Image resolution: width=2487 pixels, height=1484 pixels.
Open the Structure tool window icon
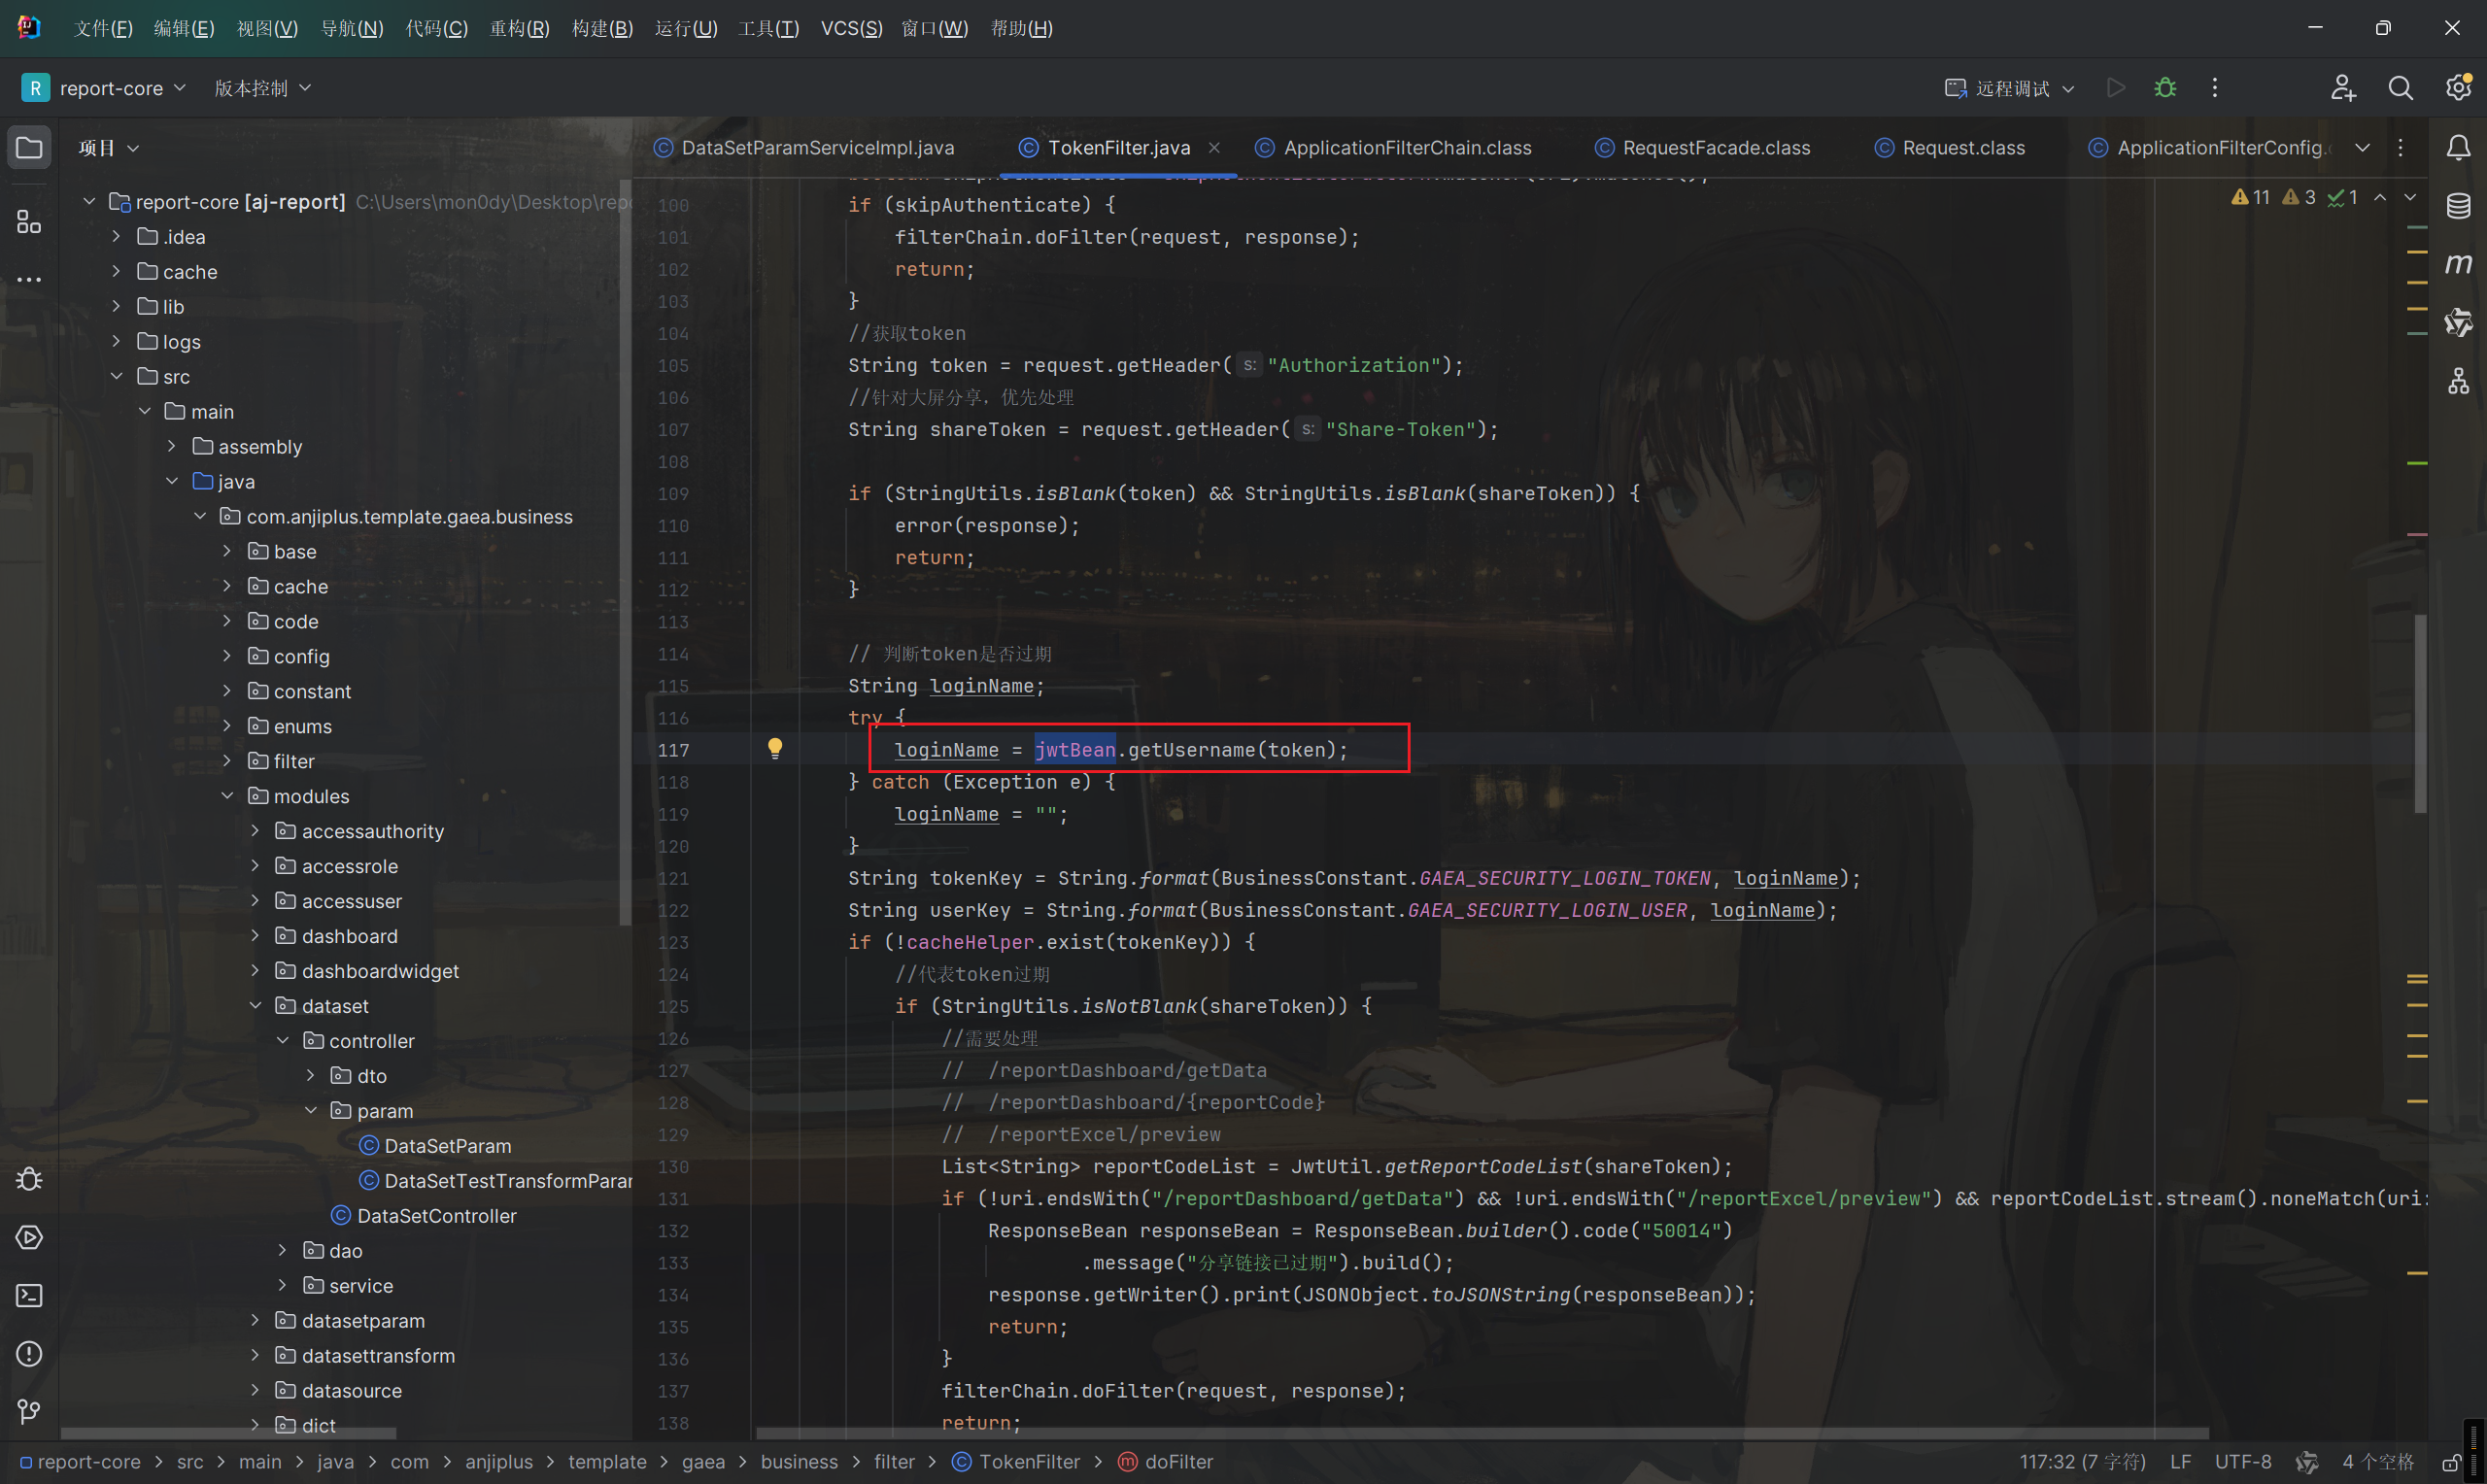click(x=29, y=221)
